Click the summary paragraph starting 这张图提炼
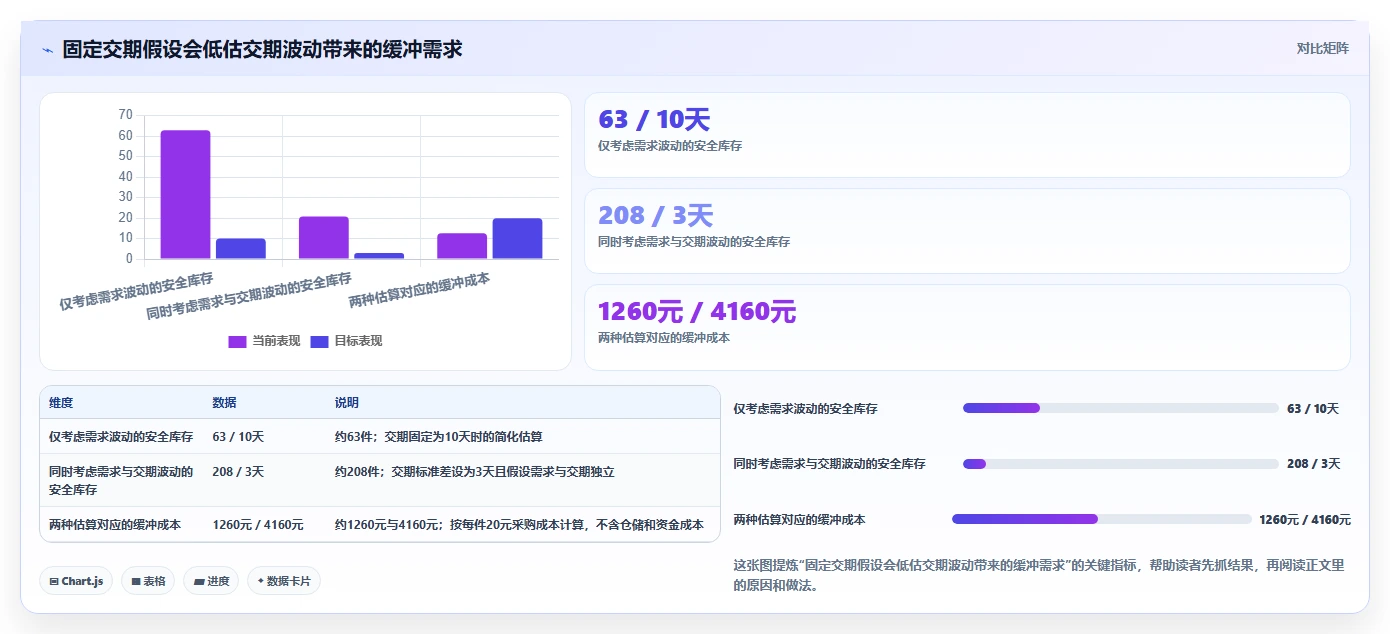The width and height of the screenshot is (1390, 634). click(x=1039, y=576)
